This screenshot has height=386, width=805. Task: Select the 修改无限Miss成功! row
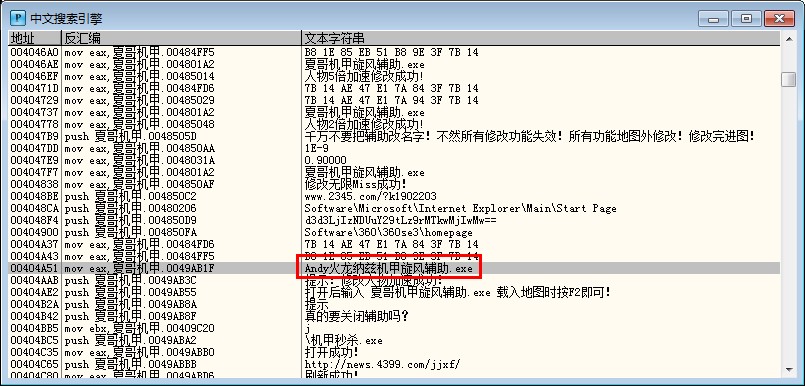[x=394, y=184]
